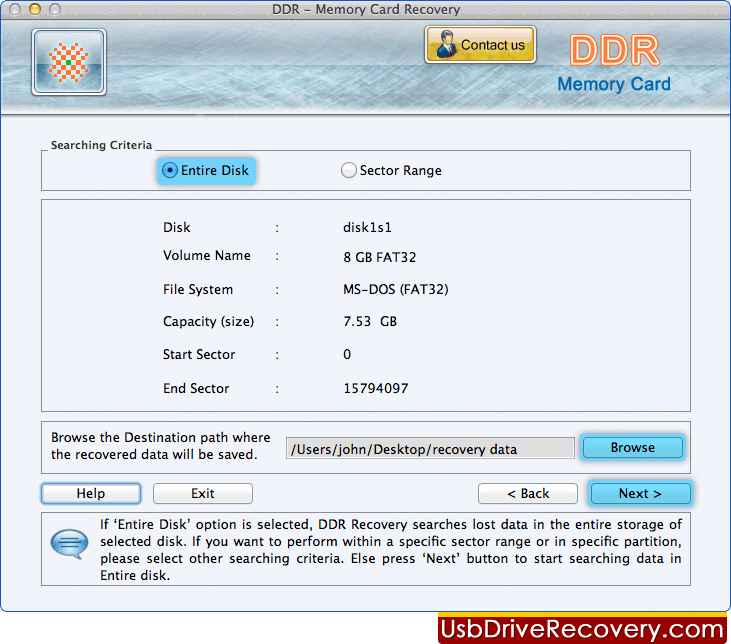
Task: Select the Sector Range radio option
Action: (x=391, y=171)
